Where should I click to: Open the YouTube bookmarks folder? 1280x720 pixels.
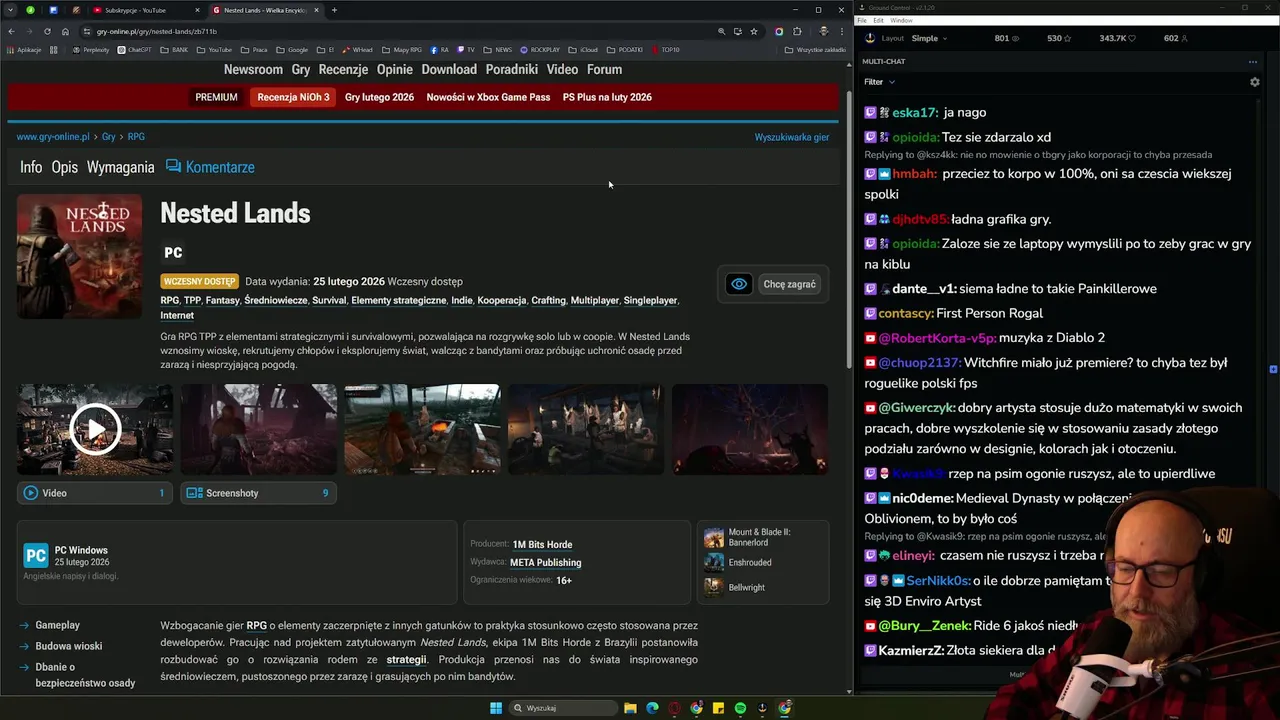(214, 49)
